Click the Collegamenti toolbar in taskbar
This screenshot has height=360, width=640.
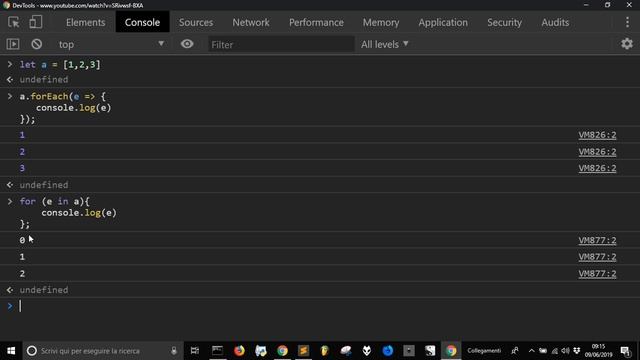484,351
